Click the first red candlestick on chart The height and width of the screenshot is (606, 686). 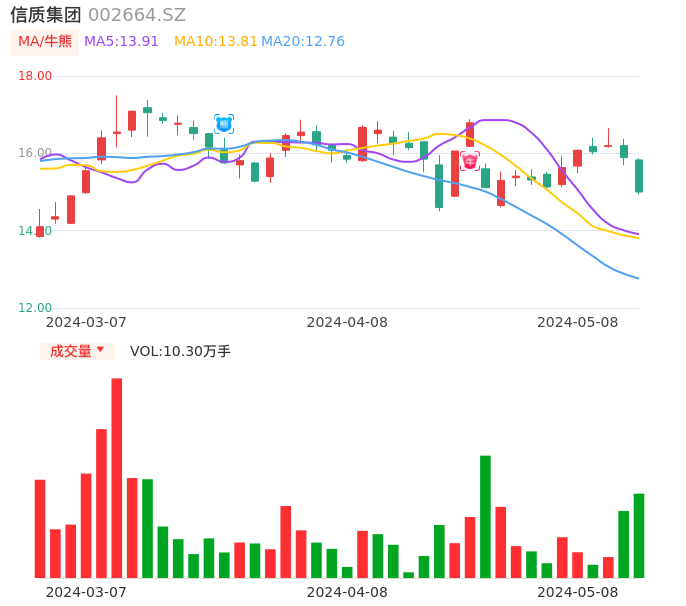pos(40,231)
